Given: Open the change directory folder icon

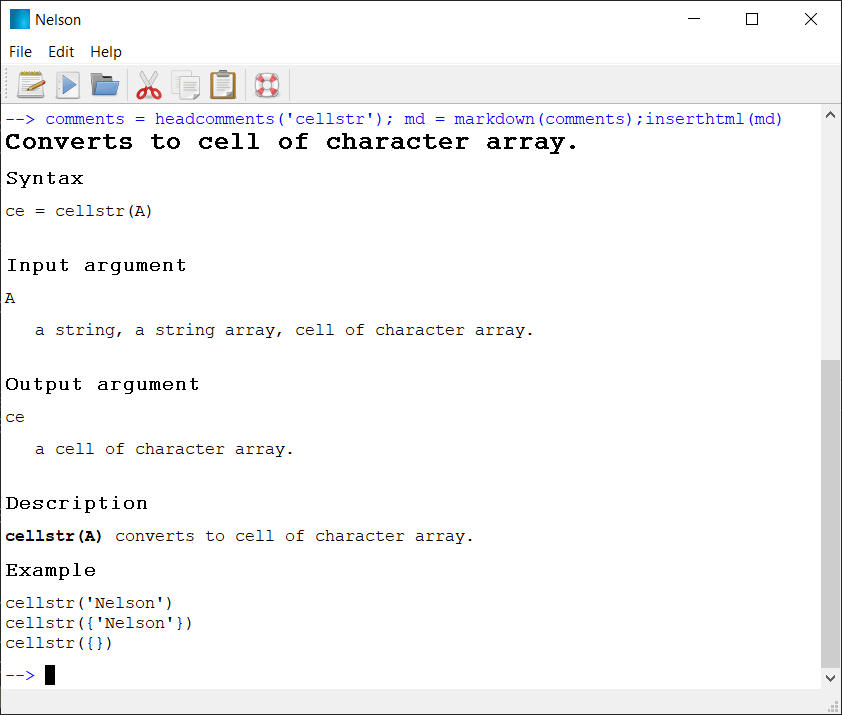Looking at the screenshot, I should (105, 85).
